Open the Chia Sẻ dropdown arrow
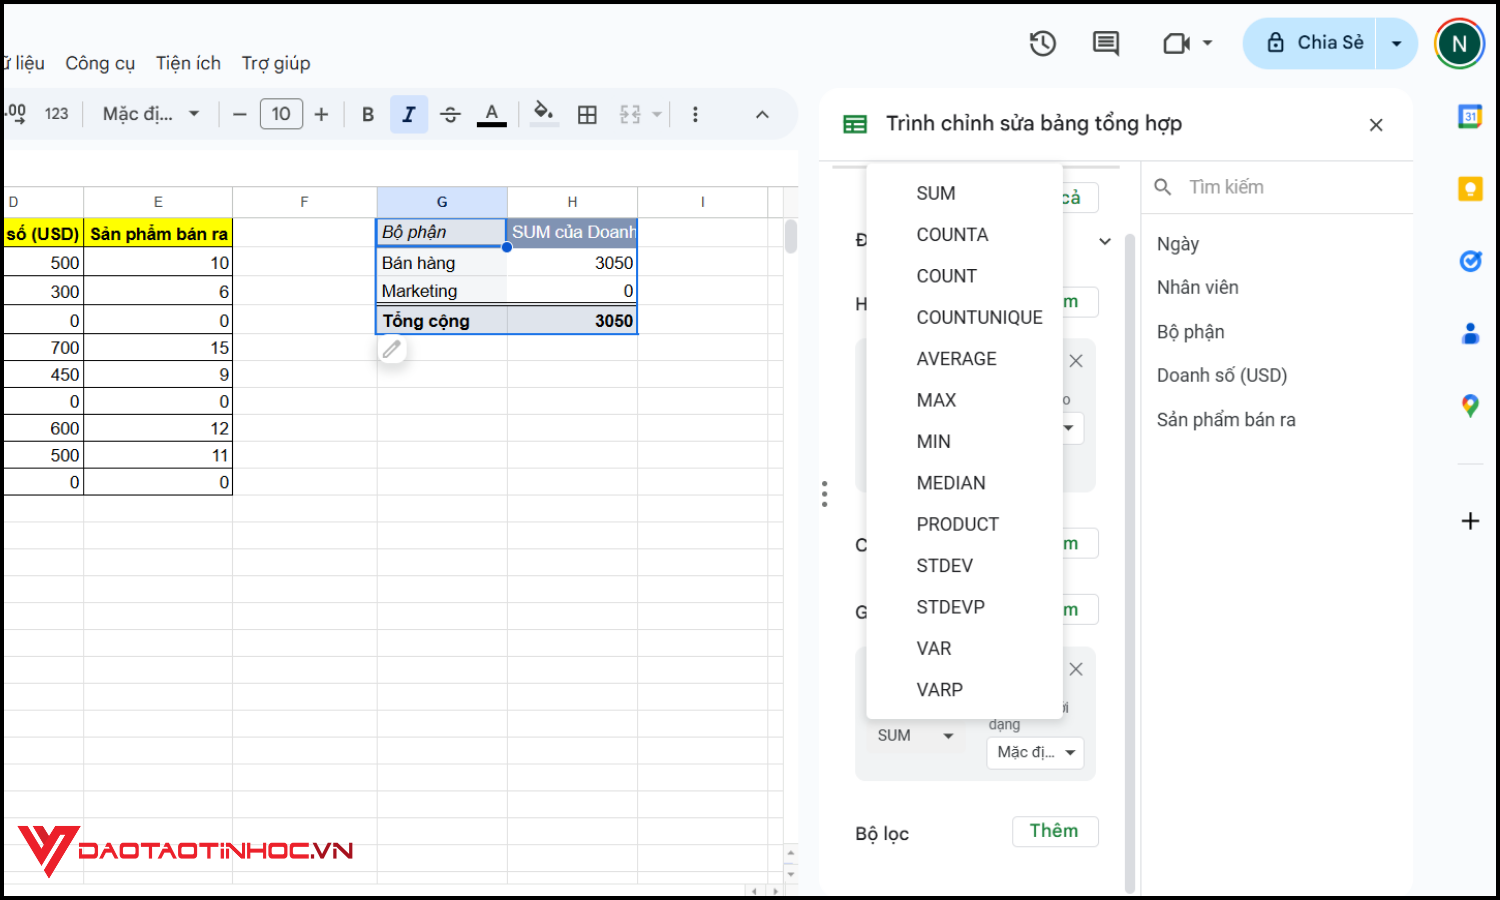Screen dimensions: 1500x900 1396,43
